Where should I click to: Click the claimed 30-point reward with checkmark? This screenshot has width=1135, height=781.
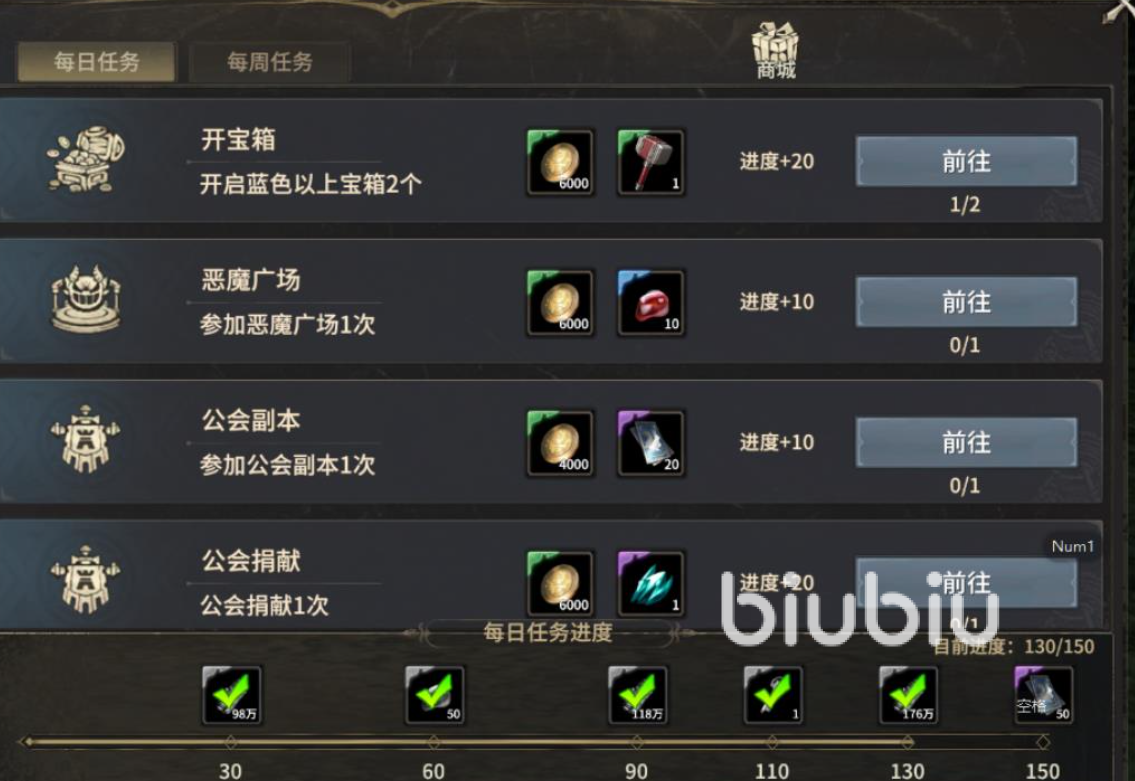pyautogui.click(x=231, y=695)
